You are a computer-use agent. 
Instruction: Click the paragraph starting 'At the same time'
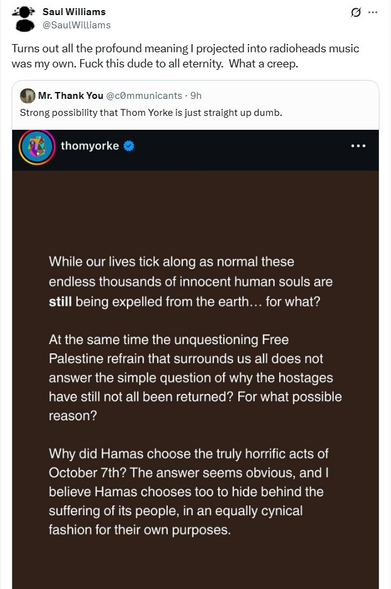point(195,378)
